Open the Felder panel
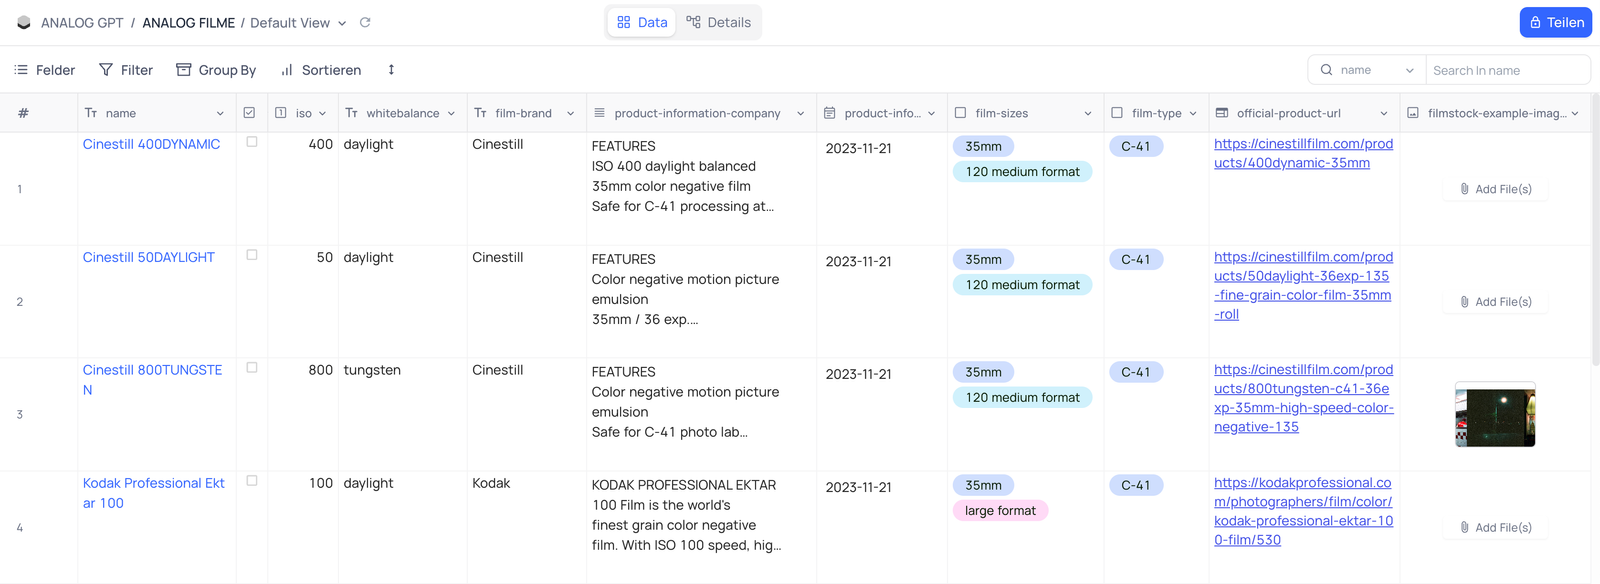Image resolution: width=1600 pixels, height=584 pixels. (45, 70)
